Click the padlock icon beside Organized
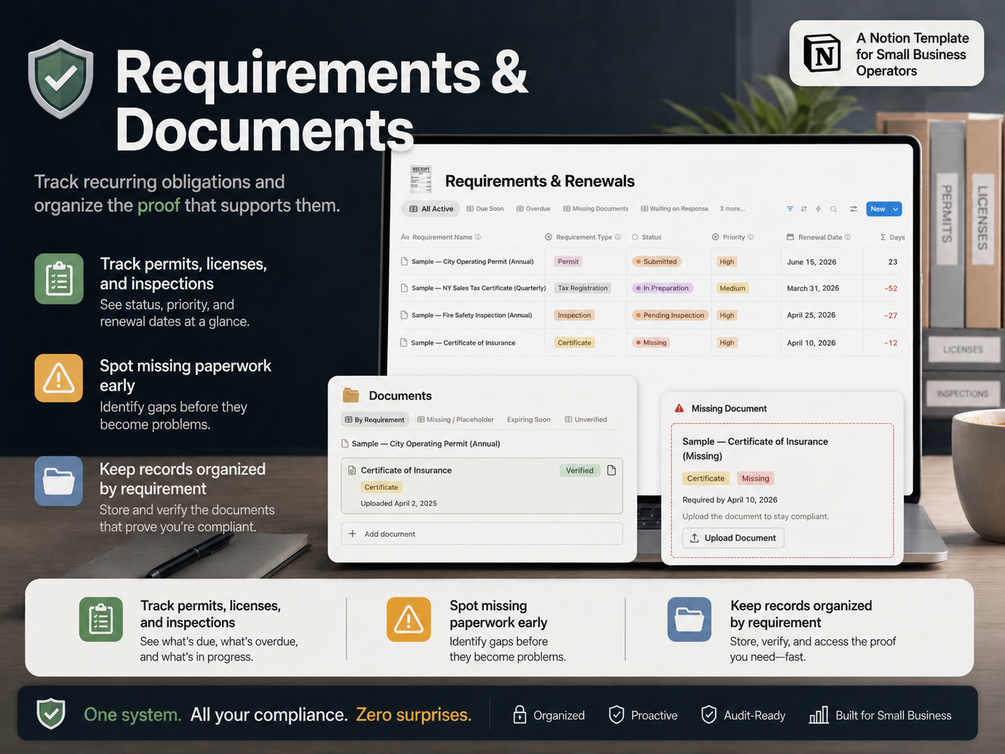Image resolution: width=1005 pixels, height=754 pixels. click(520, 714)
